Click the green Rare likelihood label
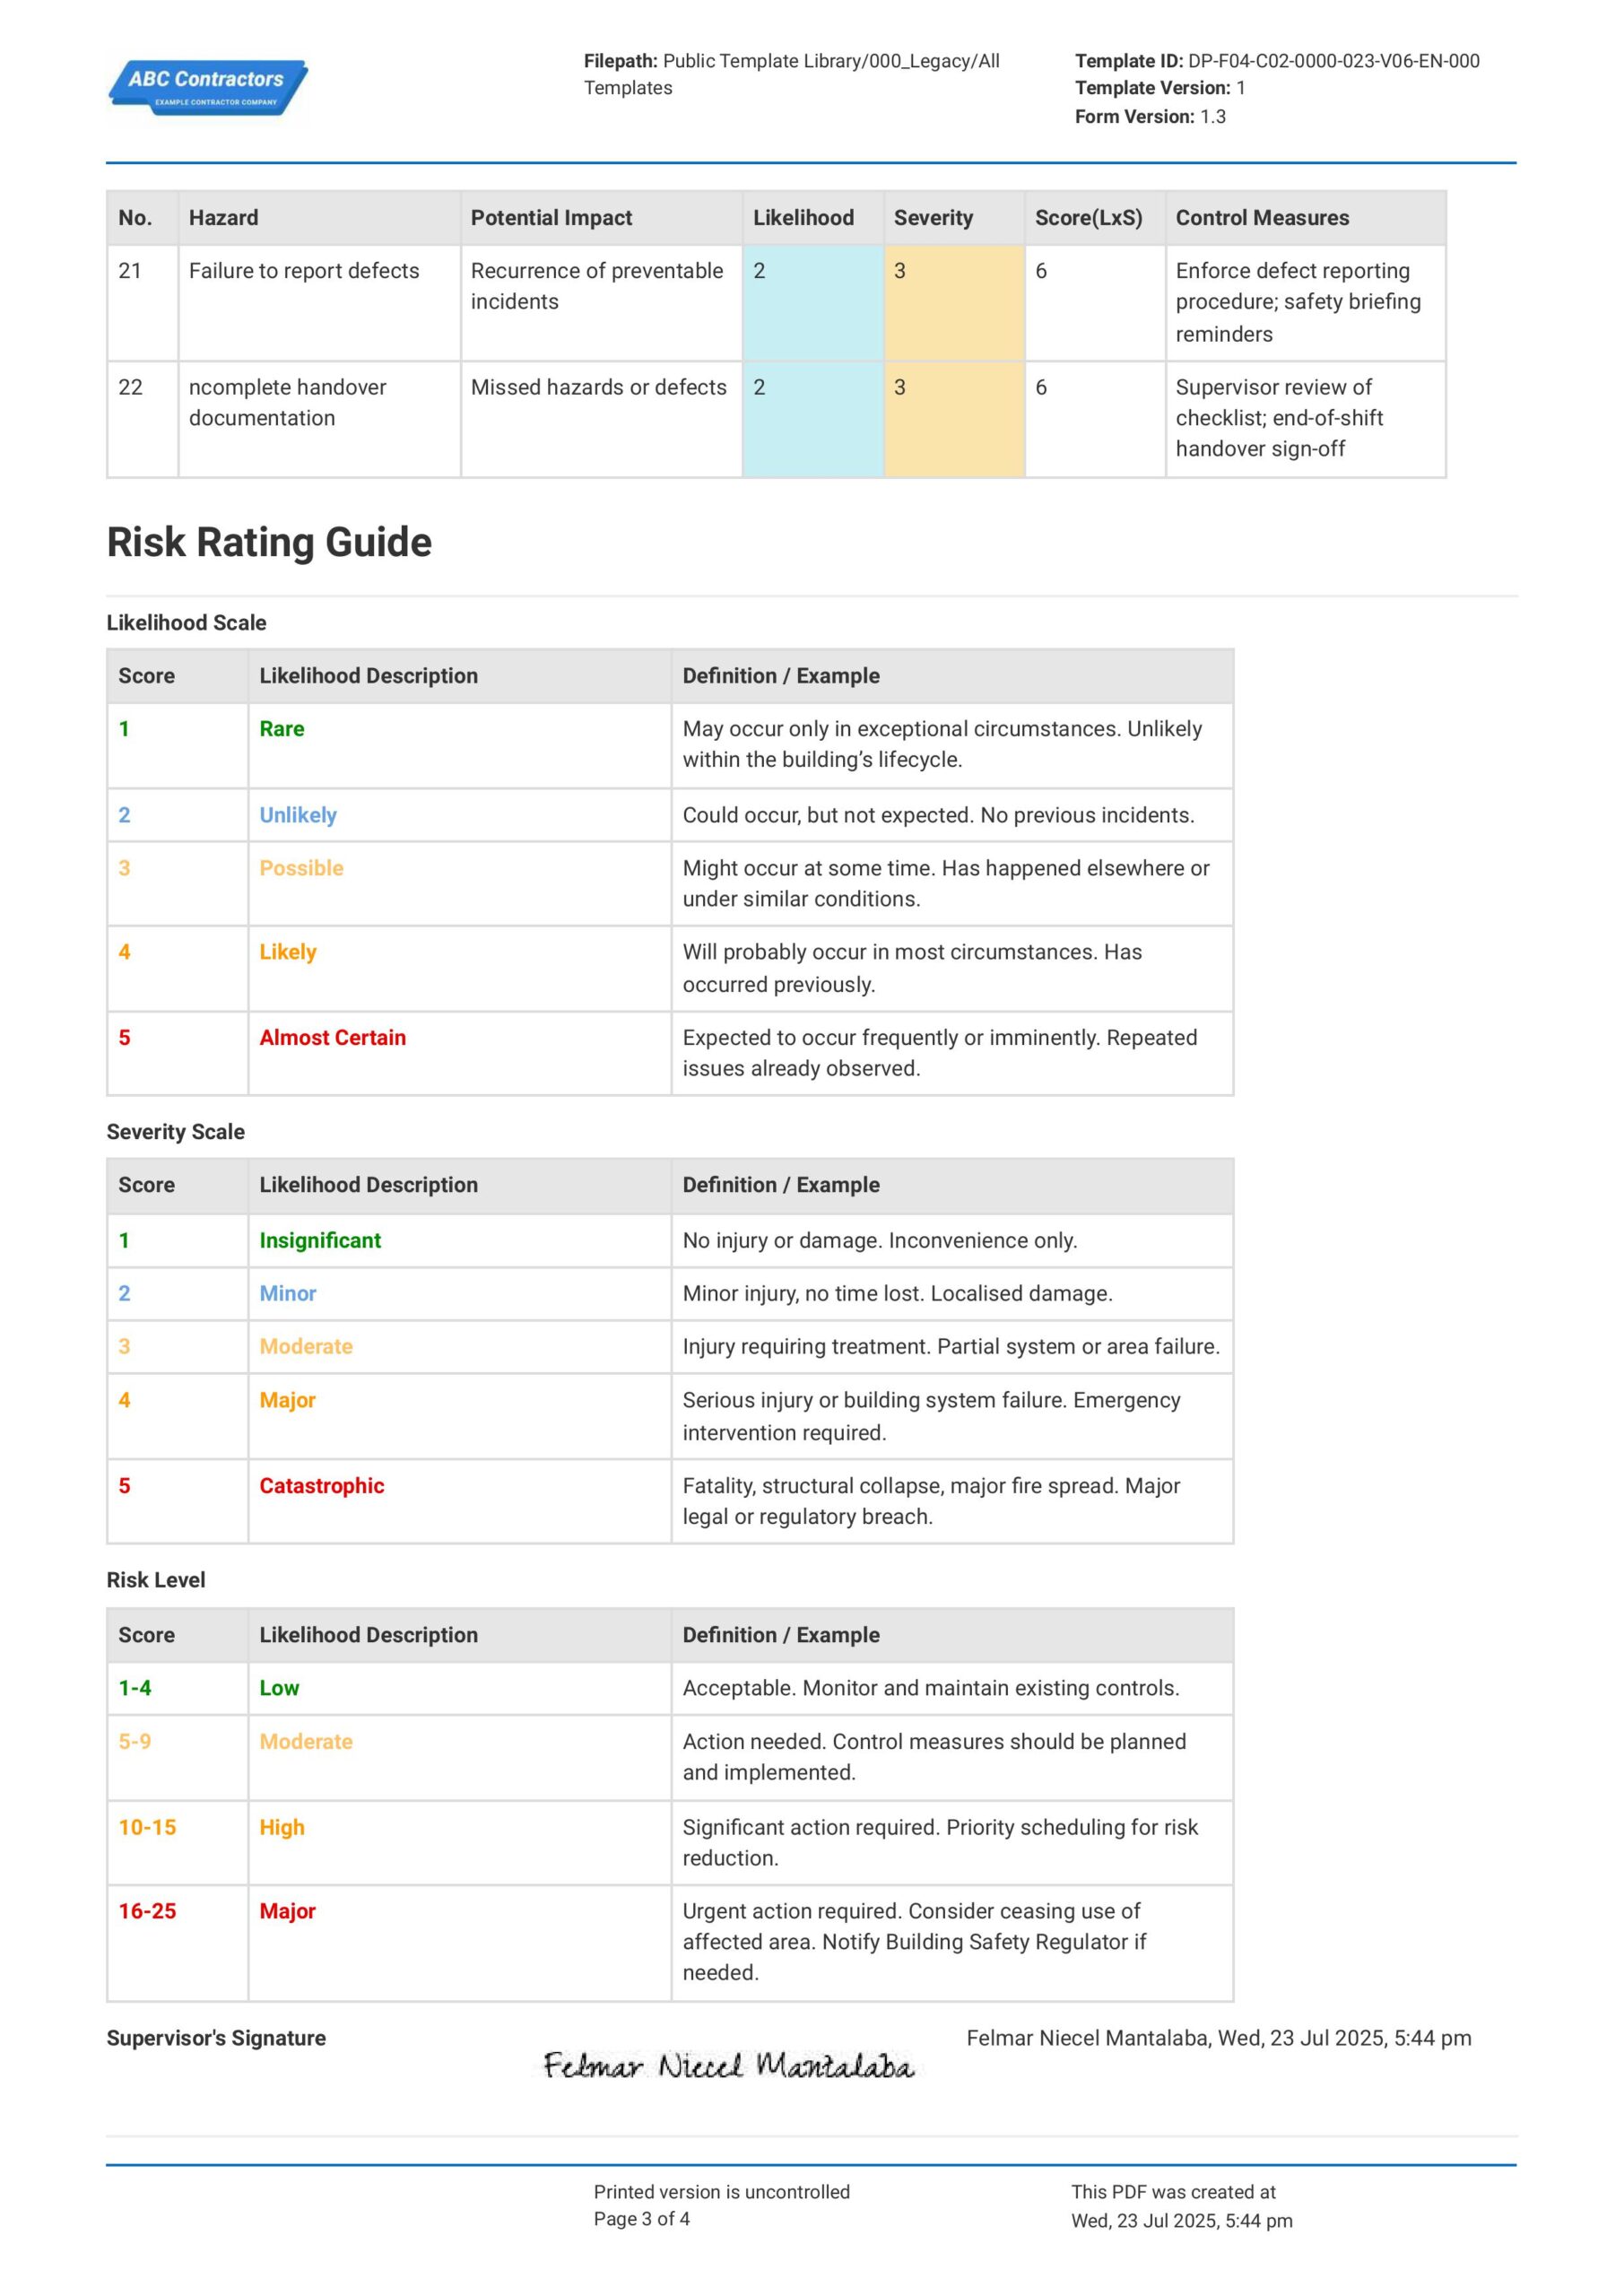The width and height of the screenshot is (1624, 2296). (281, 728)
